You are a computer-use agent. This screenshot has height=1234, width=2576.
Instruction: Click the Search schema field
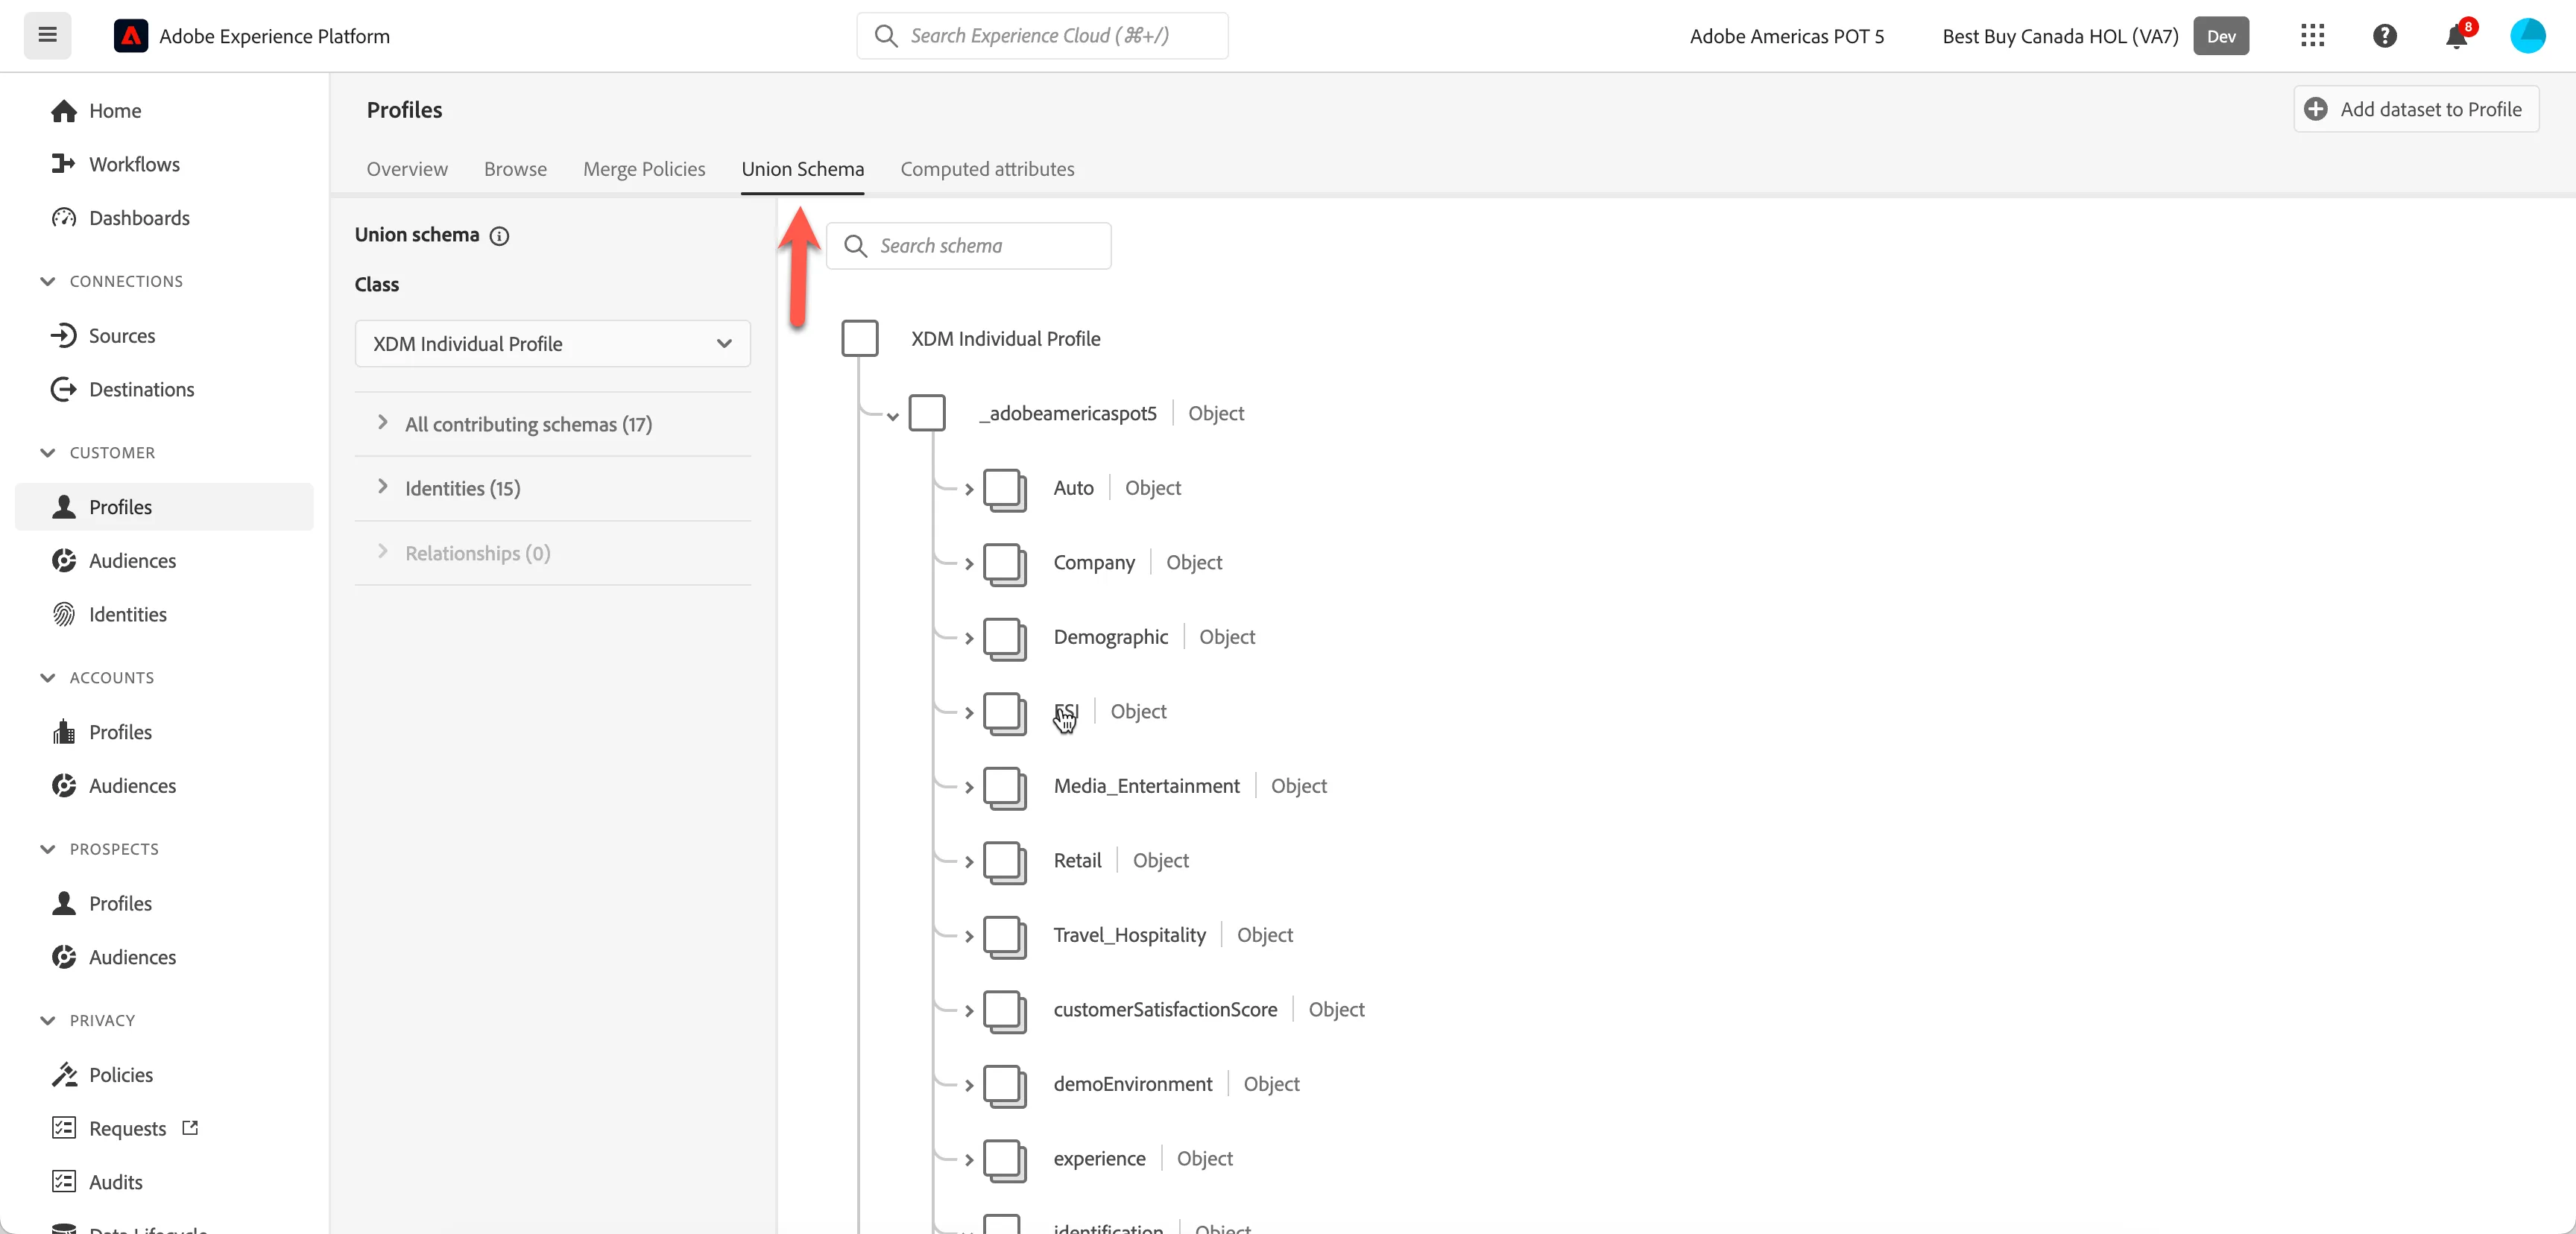point(968,246)
